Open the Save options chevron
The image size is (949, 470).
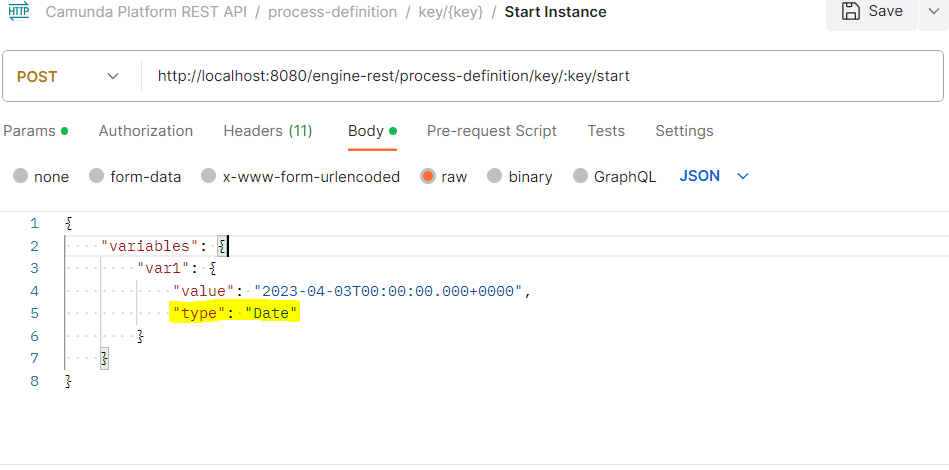click(x=933, y=11)
